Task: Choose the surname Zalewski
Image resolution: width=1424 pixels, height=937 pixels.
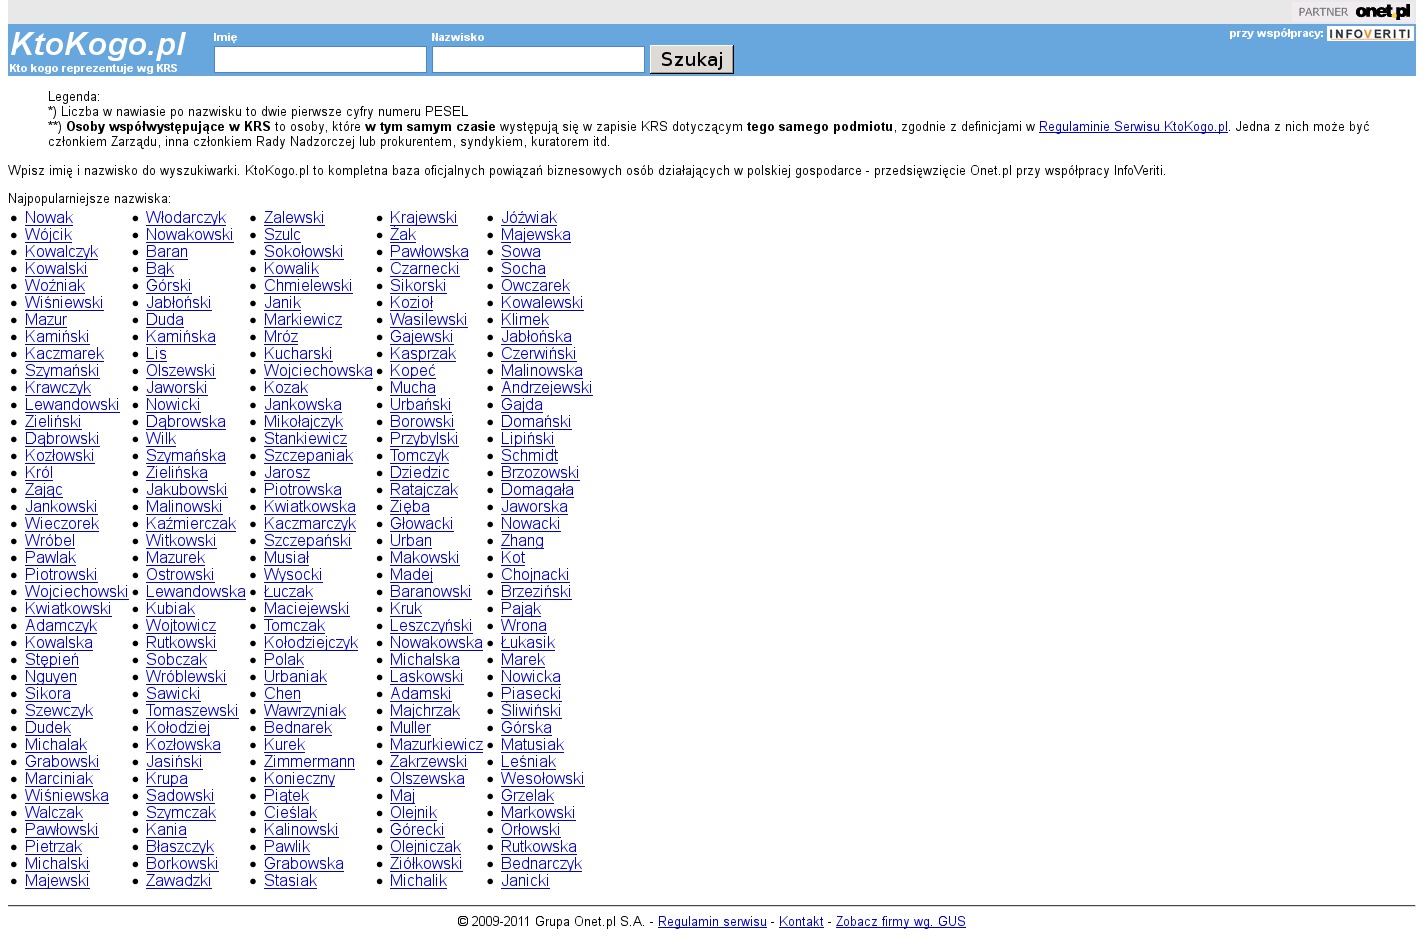Action: 294,218
